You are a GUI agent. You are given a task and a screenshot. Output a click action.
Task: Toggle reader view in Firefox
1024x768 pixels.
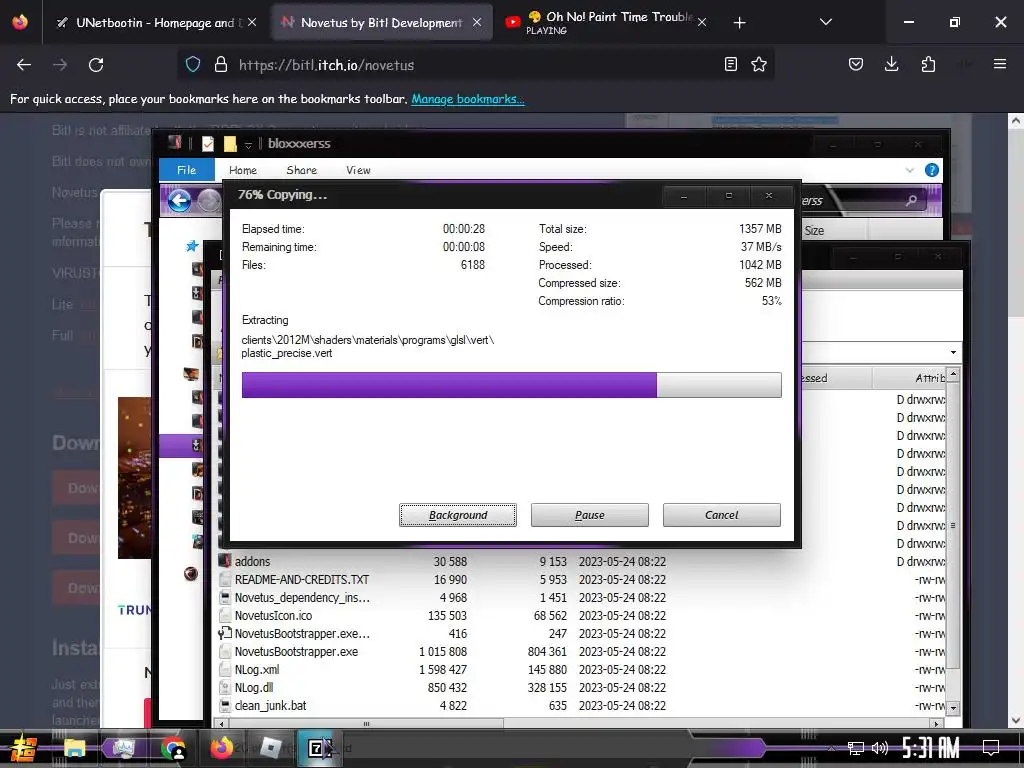point(731,64)
